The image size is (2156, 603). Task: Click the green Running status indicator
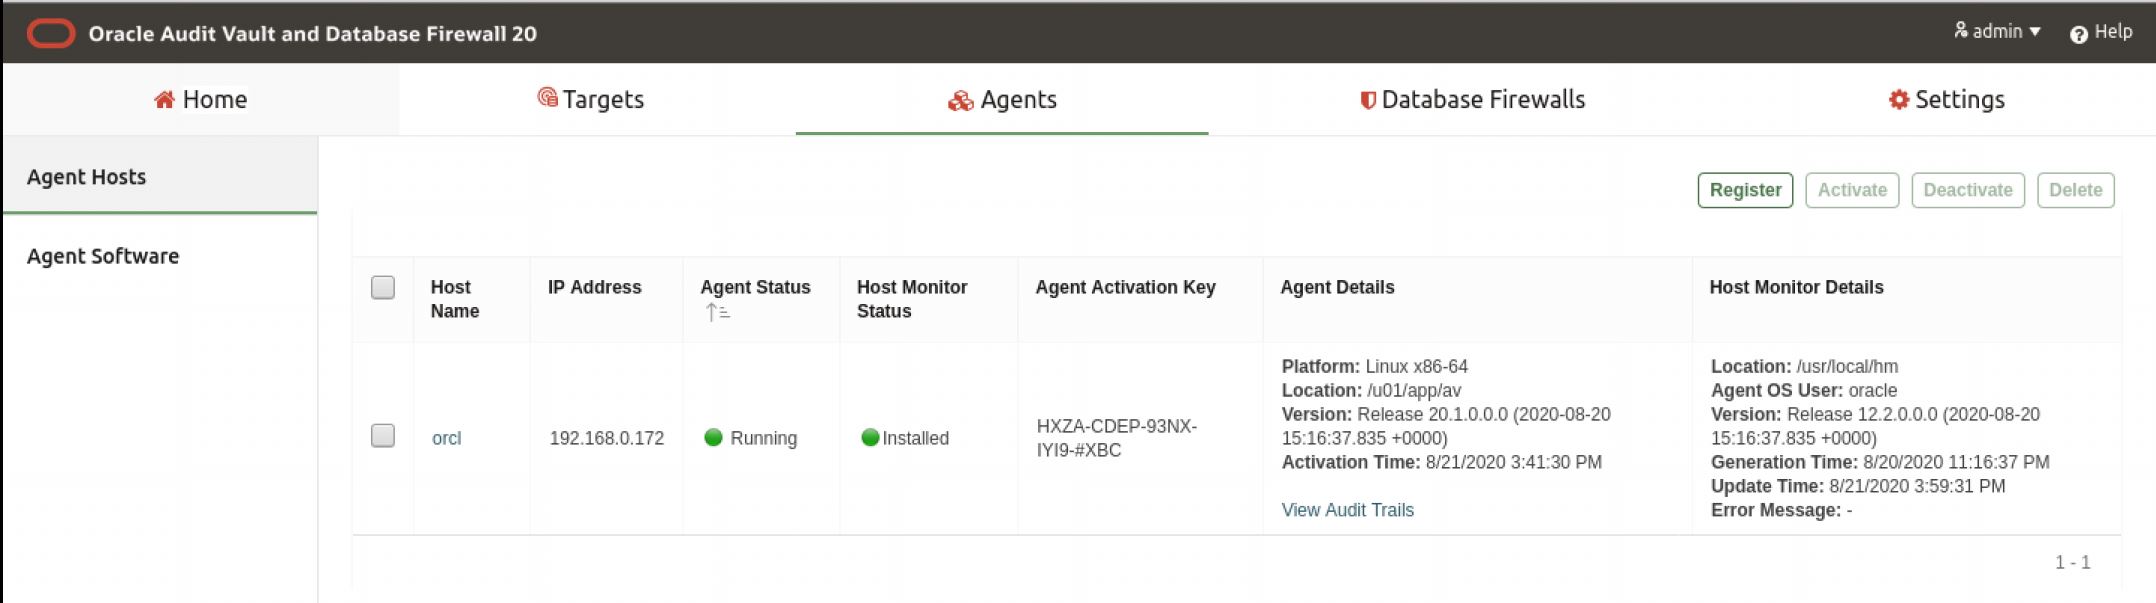[x=713, y=437]
